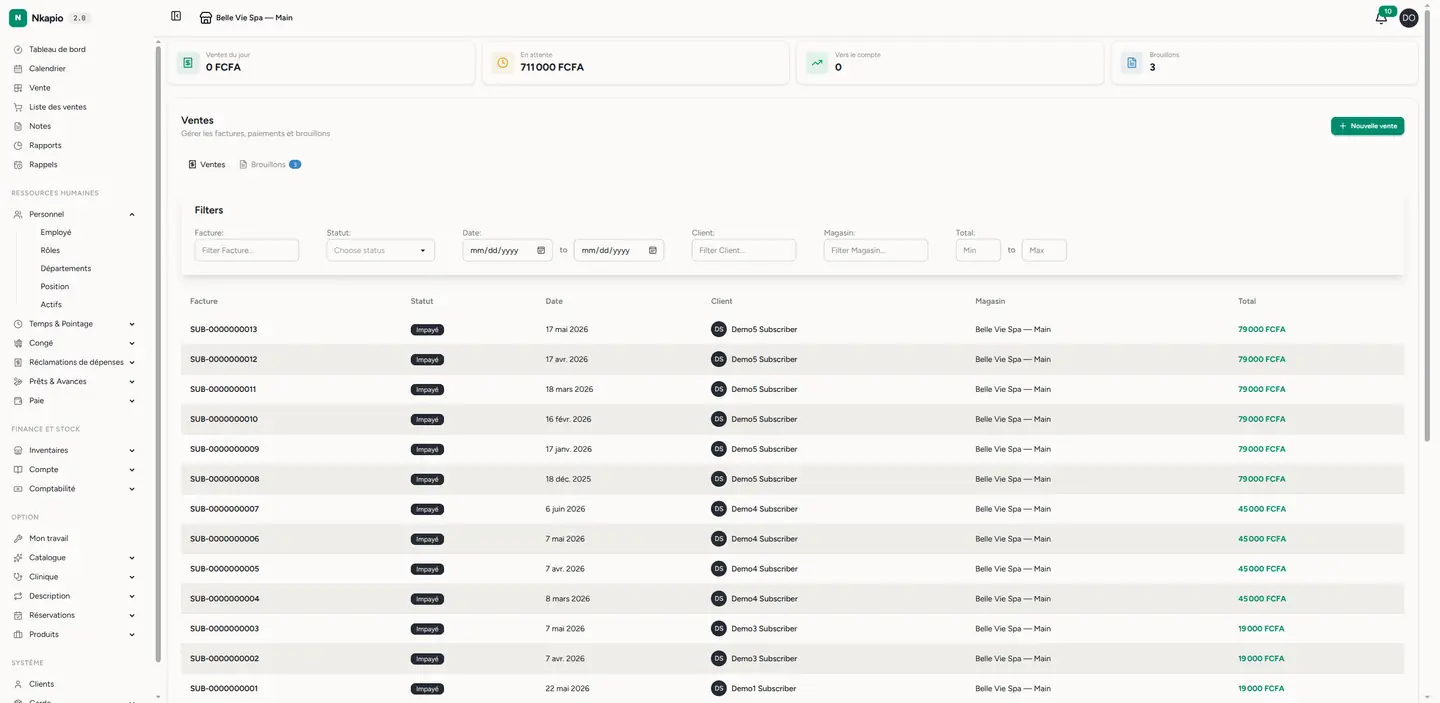Screen dimensions: 1440x703
Task: Open Employé submenu item
Action: coord(56,232)
